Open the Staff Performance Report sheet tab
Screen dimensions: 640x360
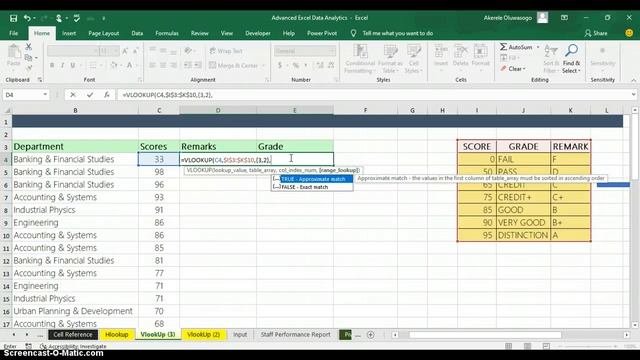(x=296, y=335)
